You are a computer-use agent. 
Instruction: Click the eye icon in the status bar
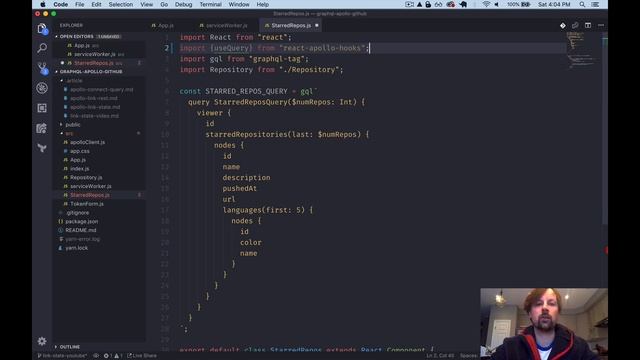96,356
